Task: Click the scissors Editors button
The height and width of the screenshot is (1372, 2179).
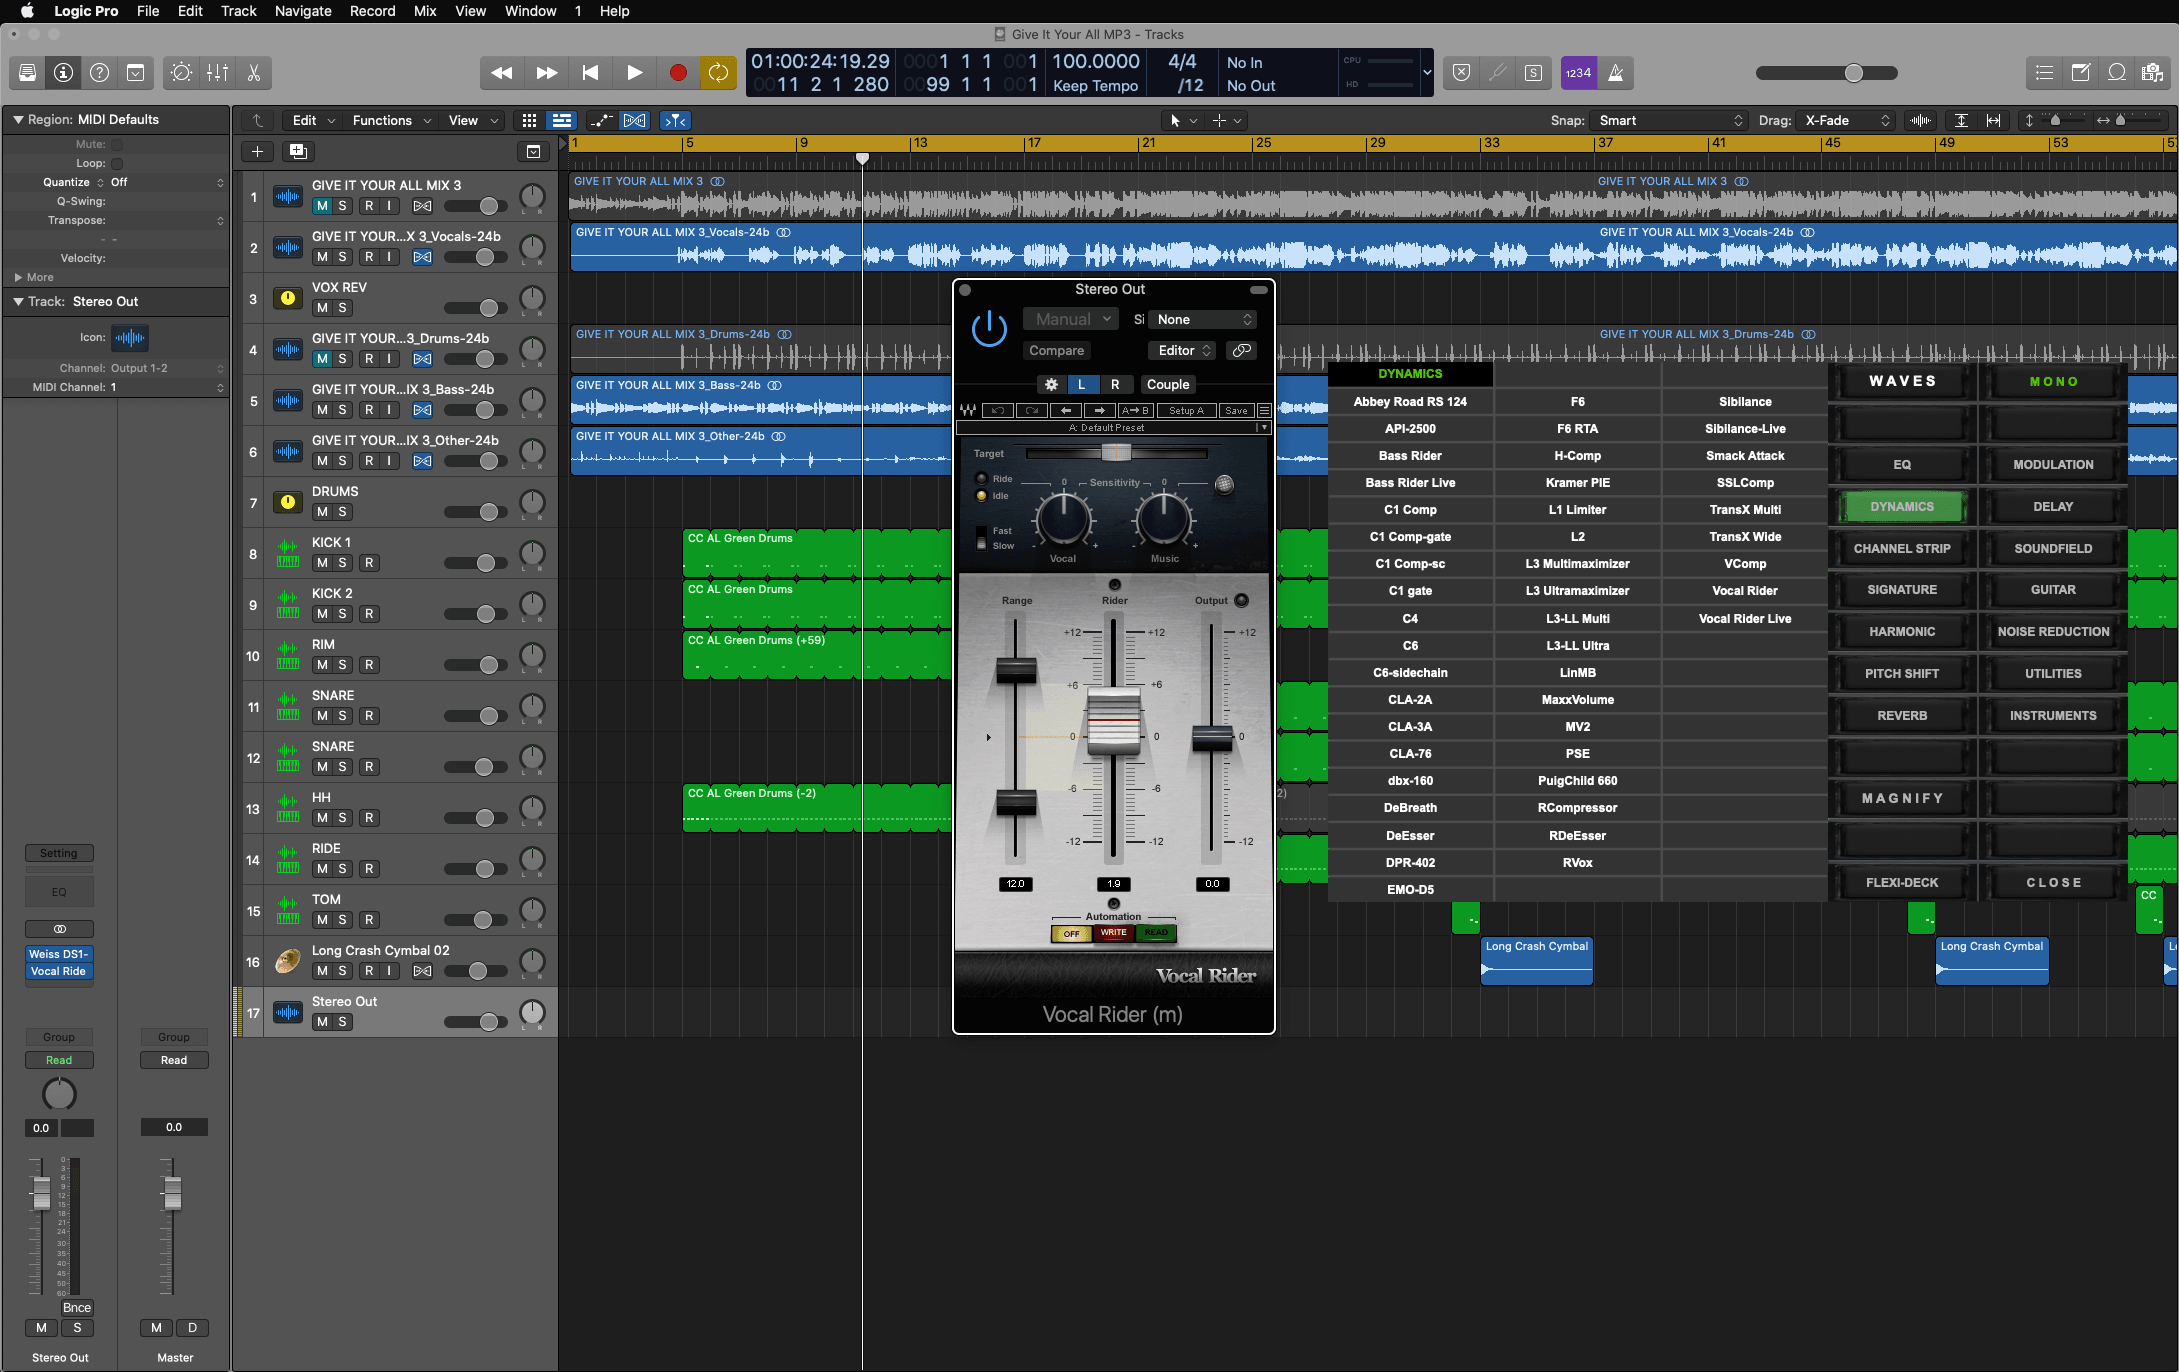Action: pyautogui.click(x=253, y=73)
